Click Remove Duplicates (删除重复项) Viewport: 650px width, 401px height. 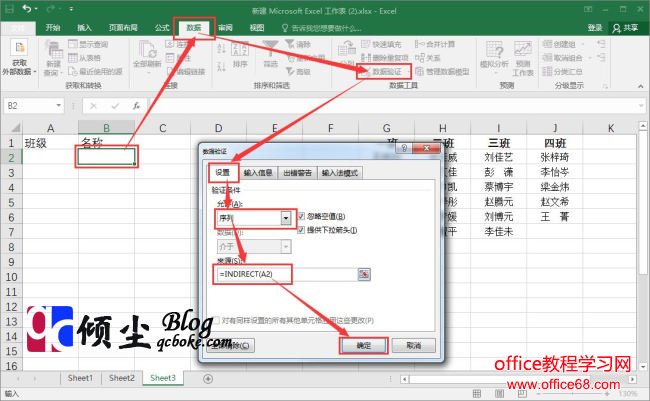pos(385,58)
